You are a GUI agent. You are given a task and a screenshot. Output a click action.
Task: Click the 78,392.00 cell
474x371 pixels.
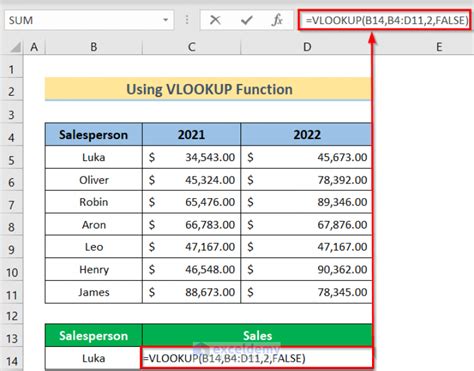point(306,180)
